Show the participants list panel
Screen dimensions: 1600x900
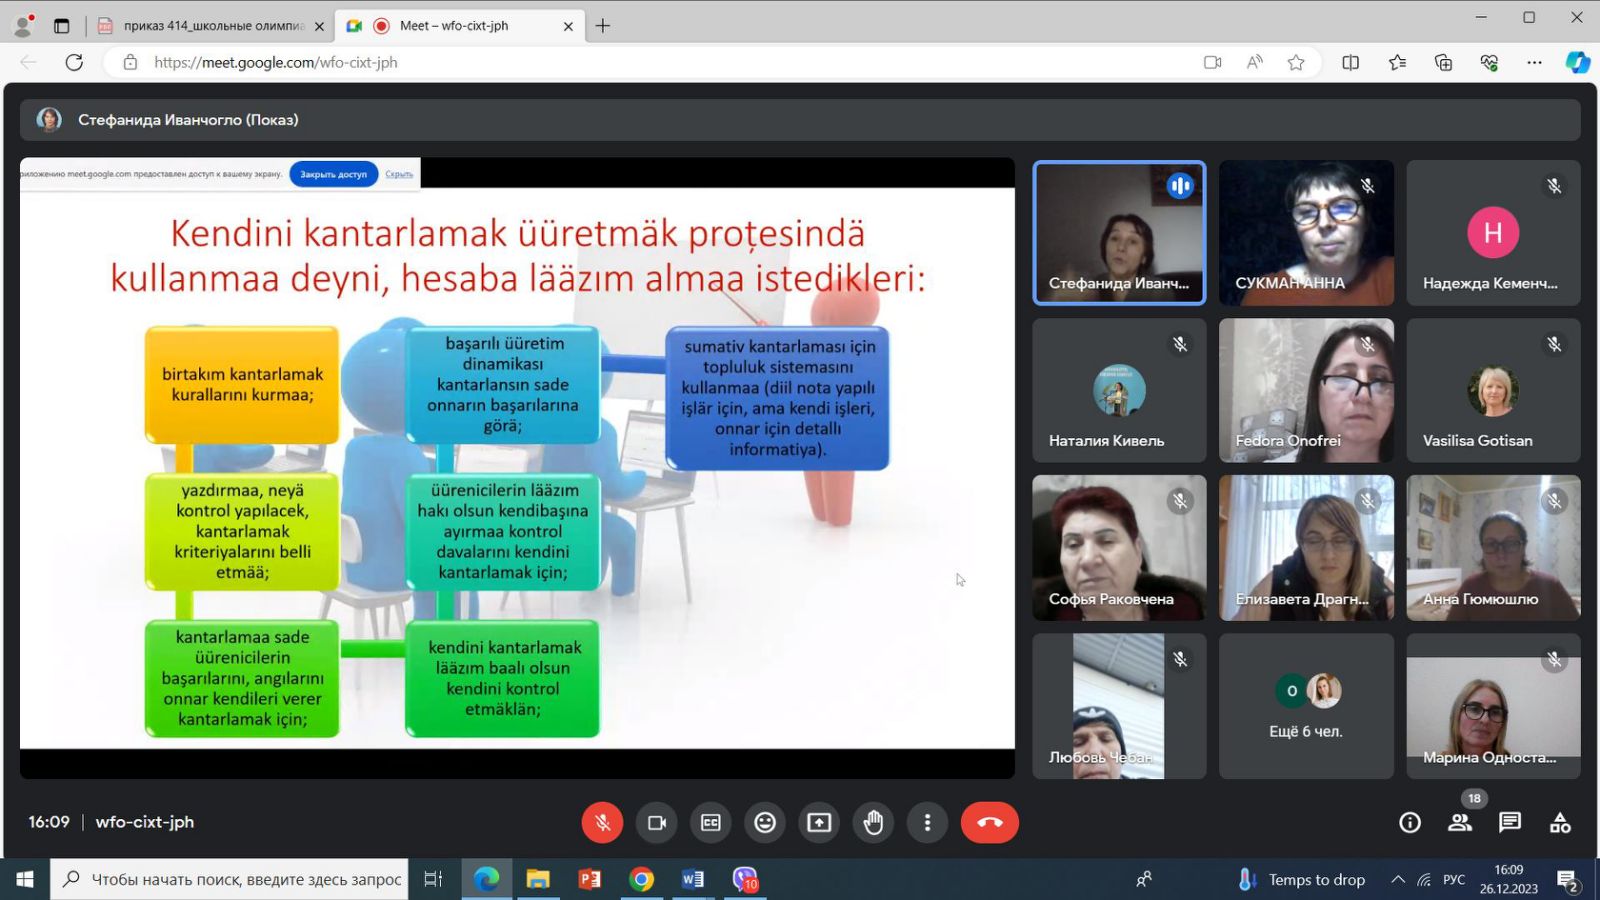click(1459, 822)
